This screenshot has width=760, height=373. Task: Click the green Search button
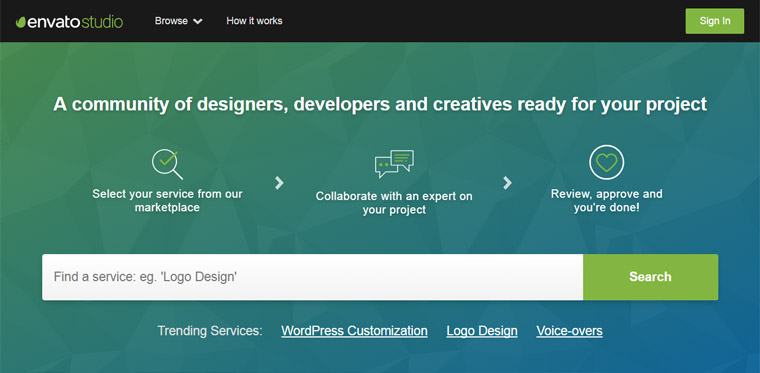650,277
